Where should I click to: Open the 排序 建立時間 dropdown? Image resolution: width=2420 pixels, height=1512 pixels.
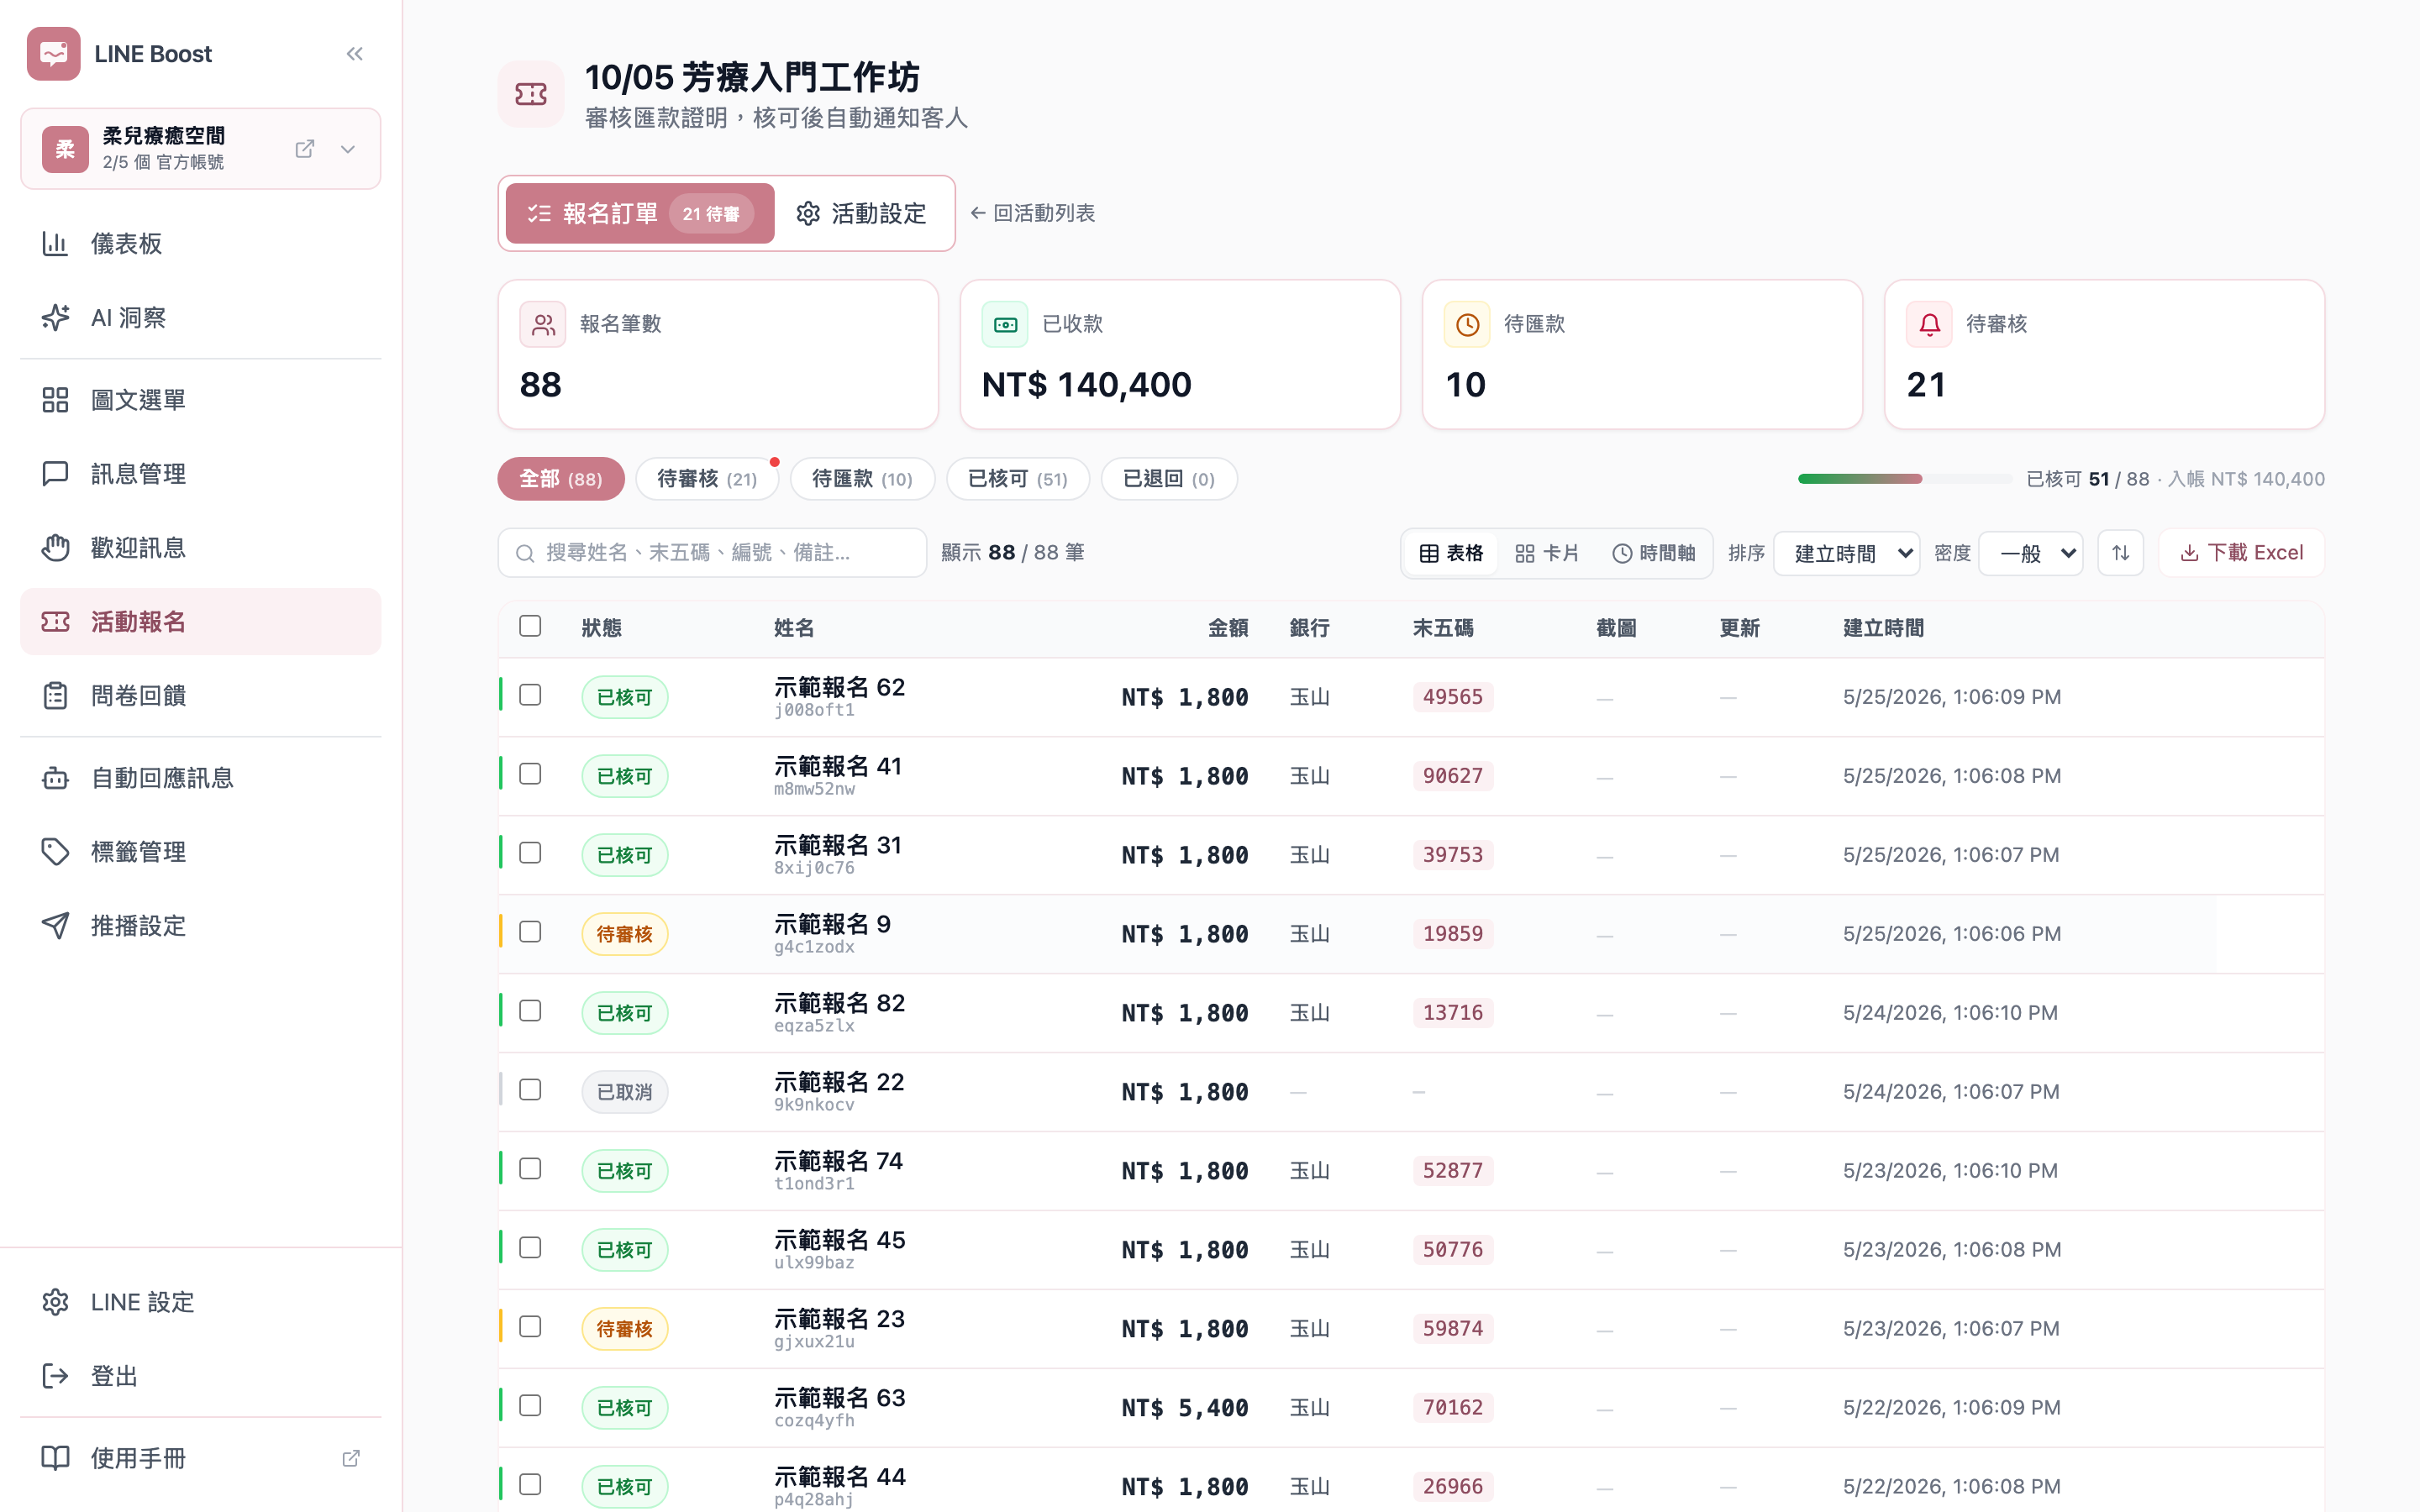point(1846,553)
